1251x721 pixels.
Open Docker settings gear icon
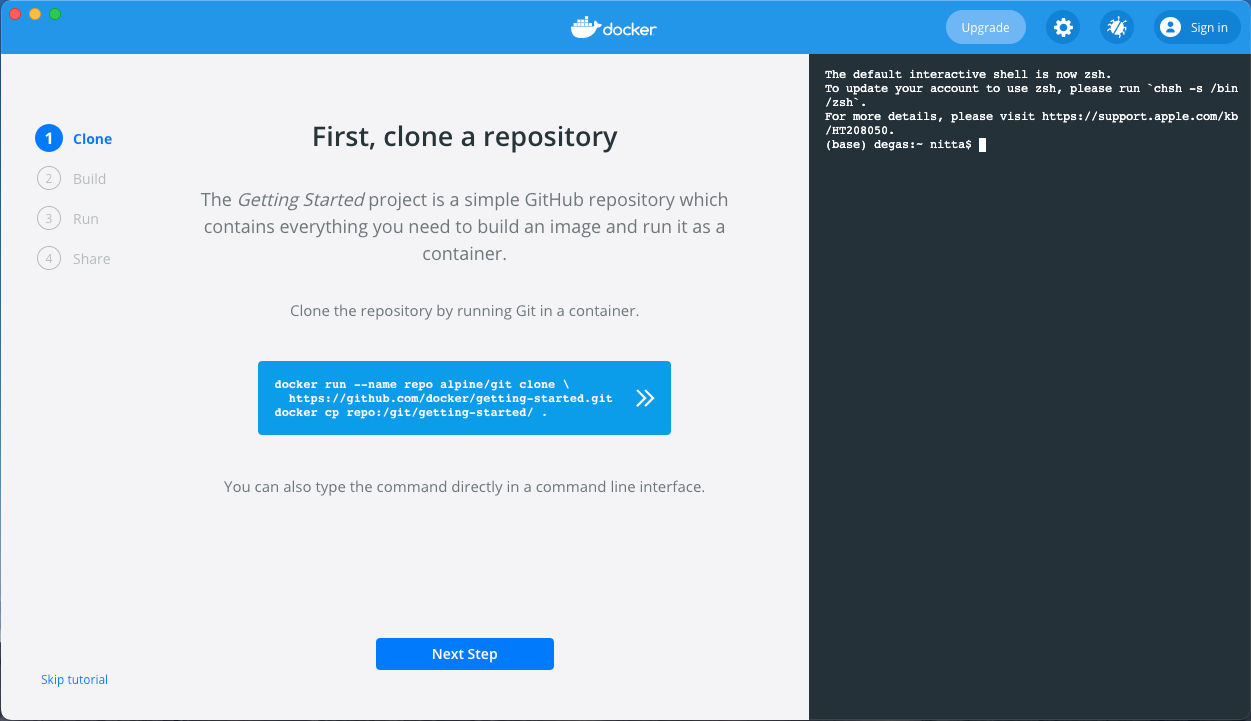tap(1062, 27)
